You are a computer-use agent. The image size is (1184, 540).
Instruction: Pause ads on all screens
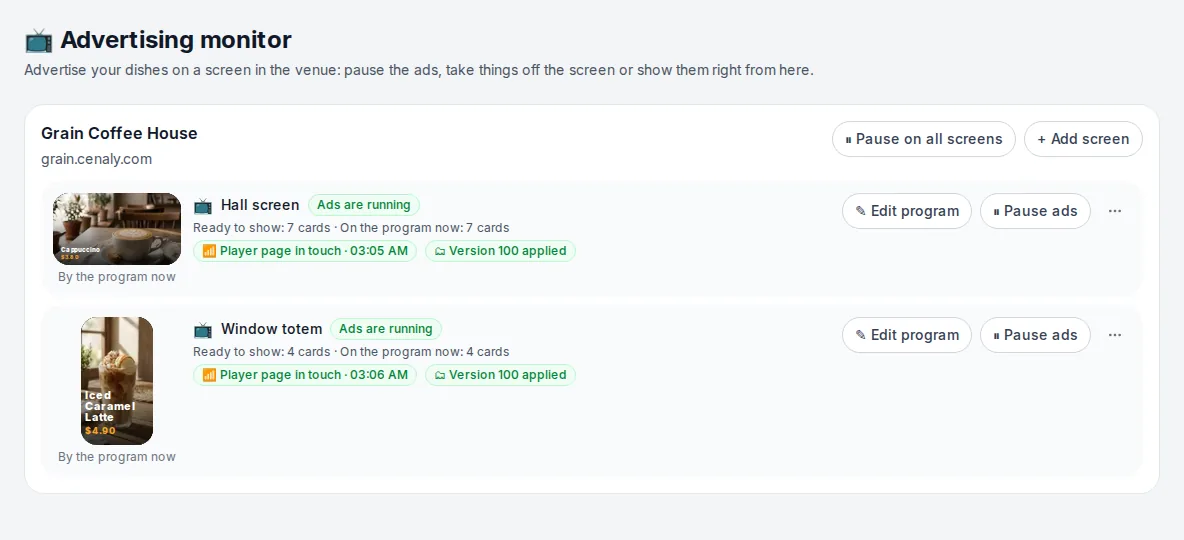click(x=923, y=139)
